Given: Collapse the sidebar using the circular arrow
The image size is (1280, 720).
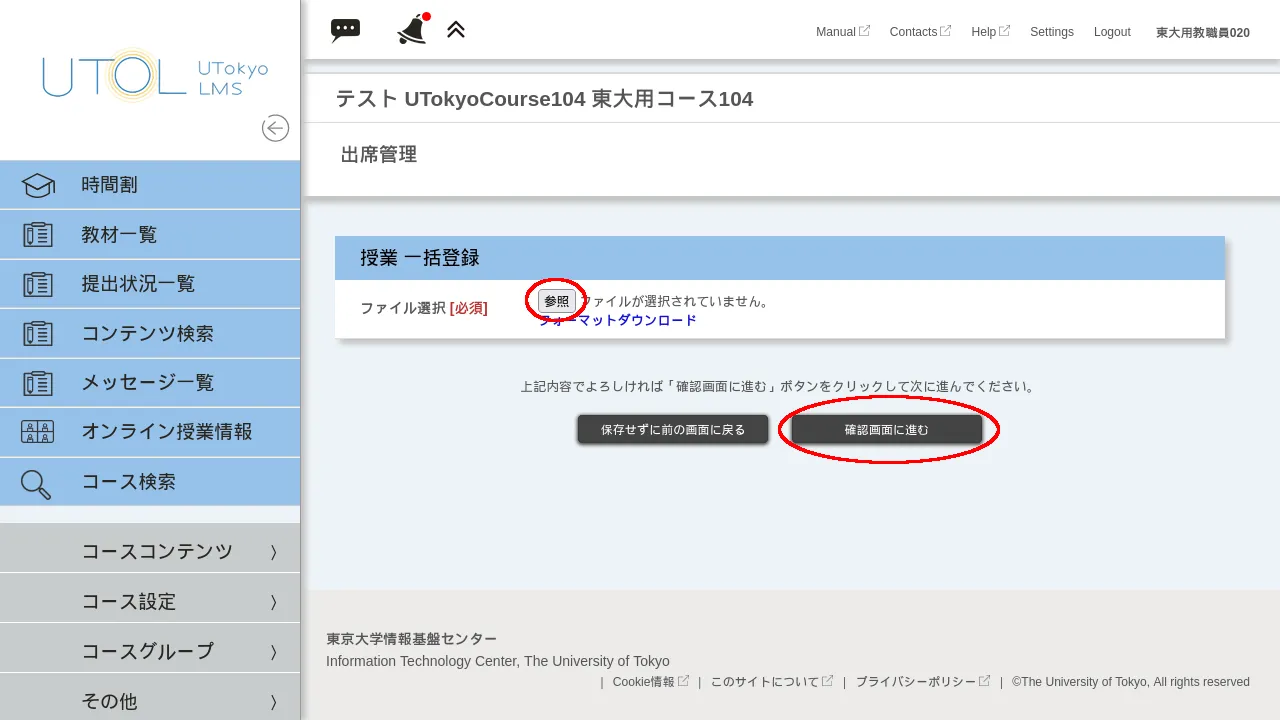Looking at the screenshot, I should click(275, 128).
